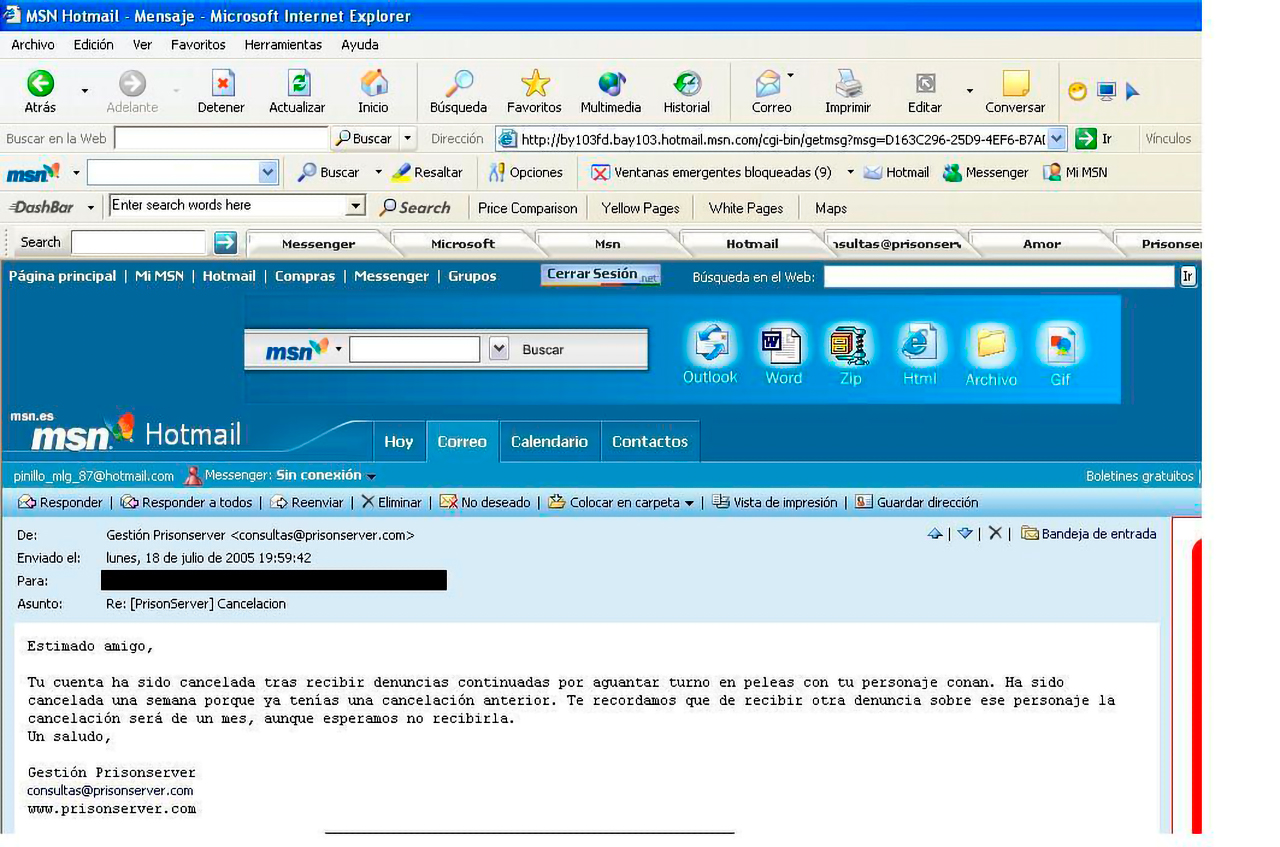This screenshot has width=1280, height=847.
Task: Switch to the Contactos tab
Action: [650, 441]
